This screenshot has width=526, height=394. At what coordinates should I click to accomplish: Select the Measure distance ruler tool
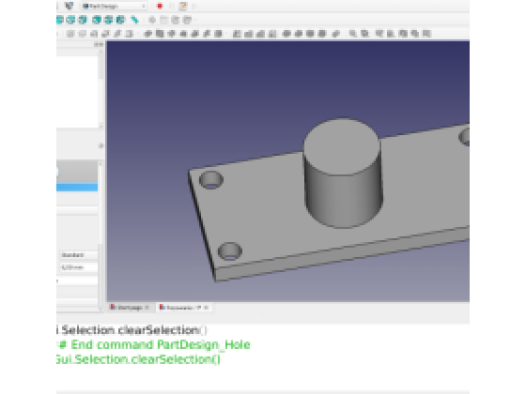pos(135,20)
